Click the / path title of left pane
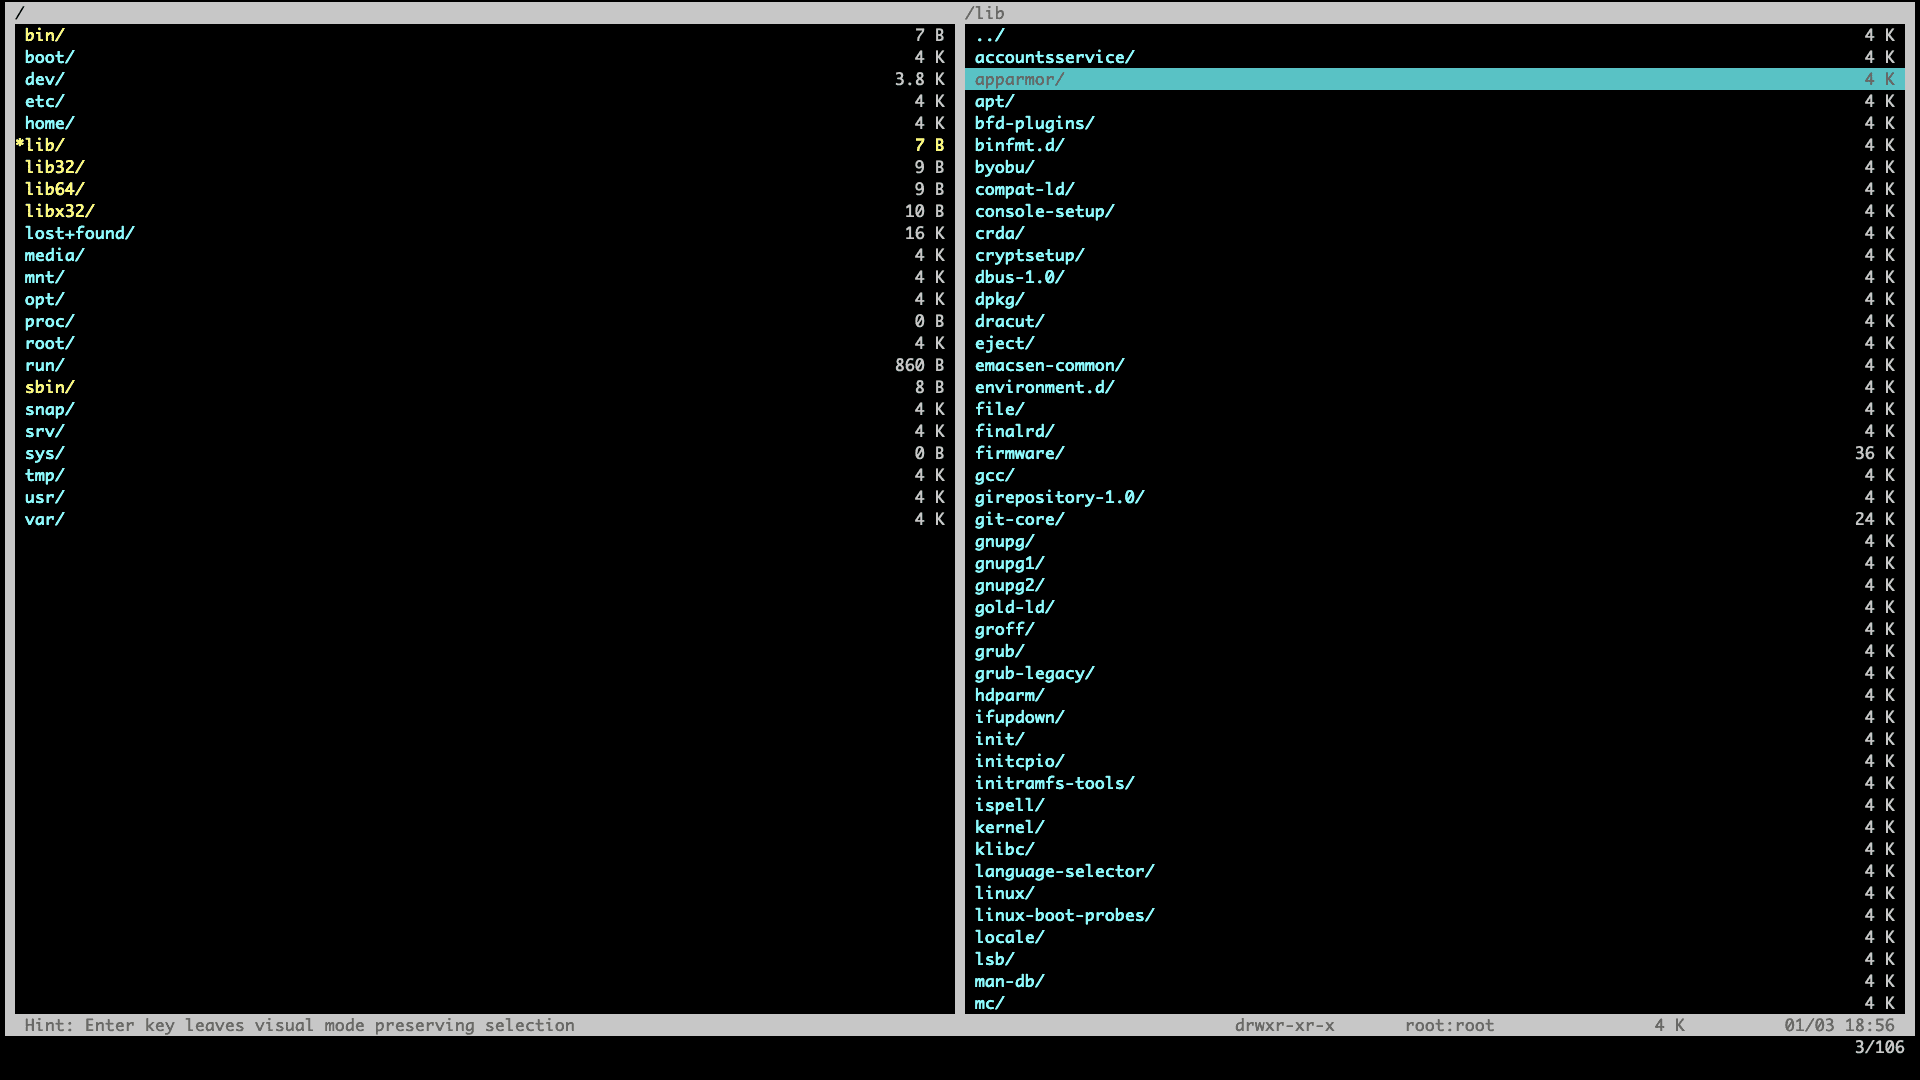 click(20, 13)
